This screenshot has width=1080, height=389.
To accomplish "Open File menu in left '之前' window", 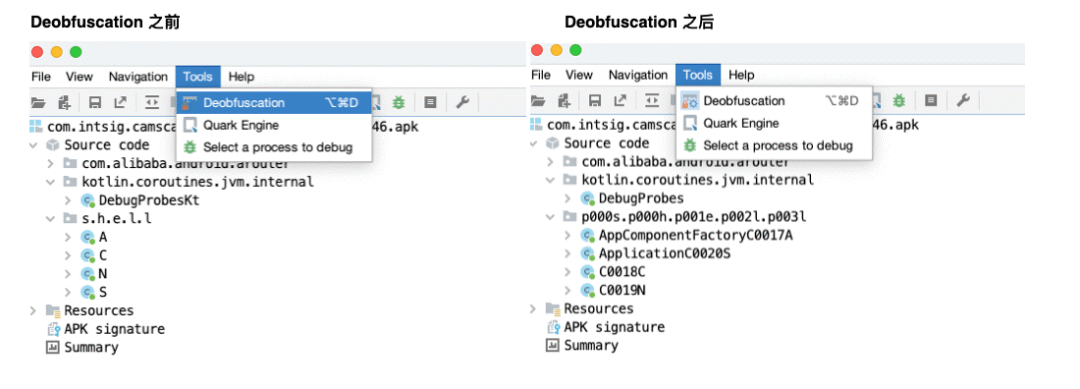I will 41,76.
